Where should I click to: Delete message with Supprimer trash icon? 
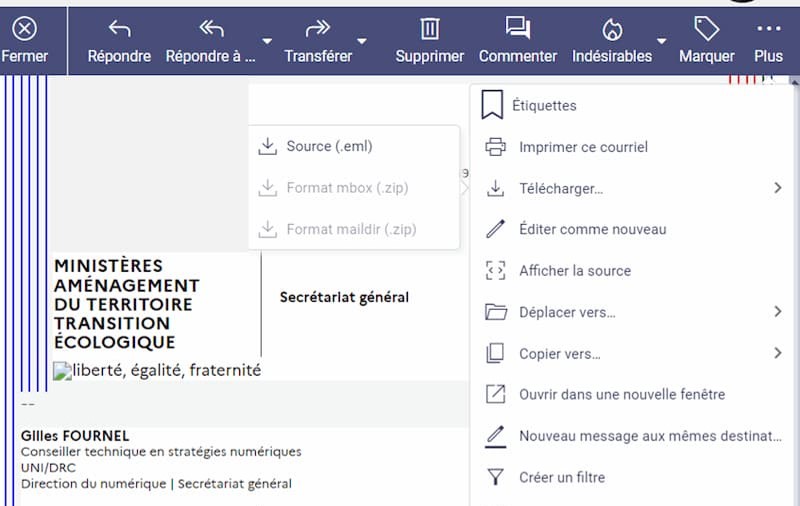tap(429, 29)
